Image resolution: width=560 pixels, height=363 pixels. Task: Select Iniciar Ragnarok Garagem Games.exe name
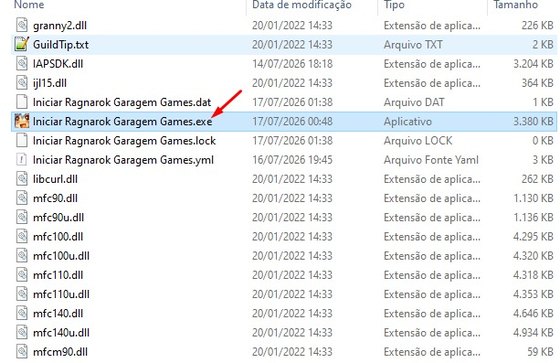[122, 121]
